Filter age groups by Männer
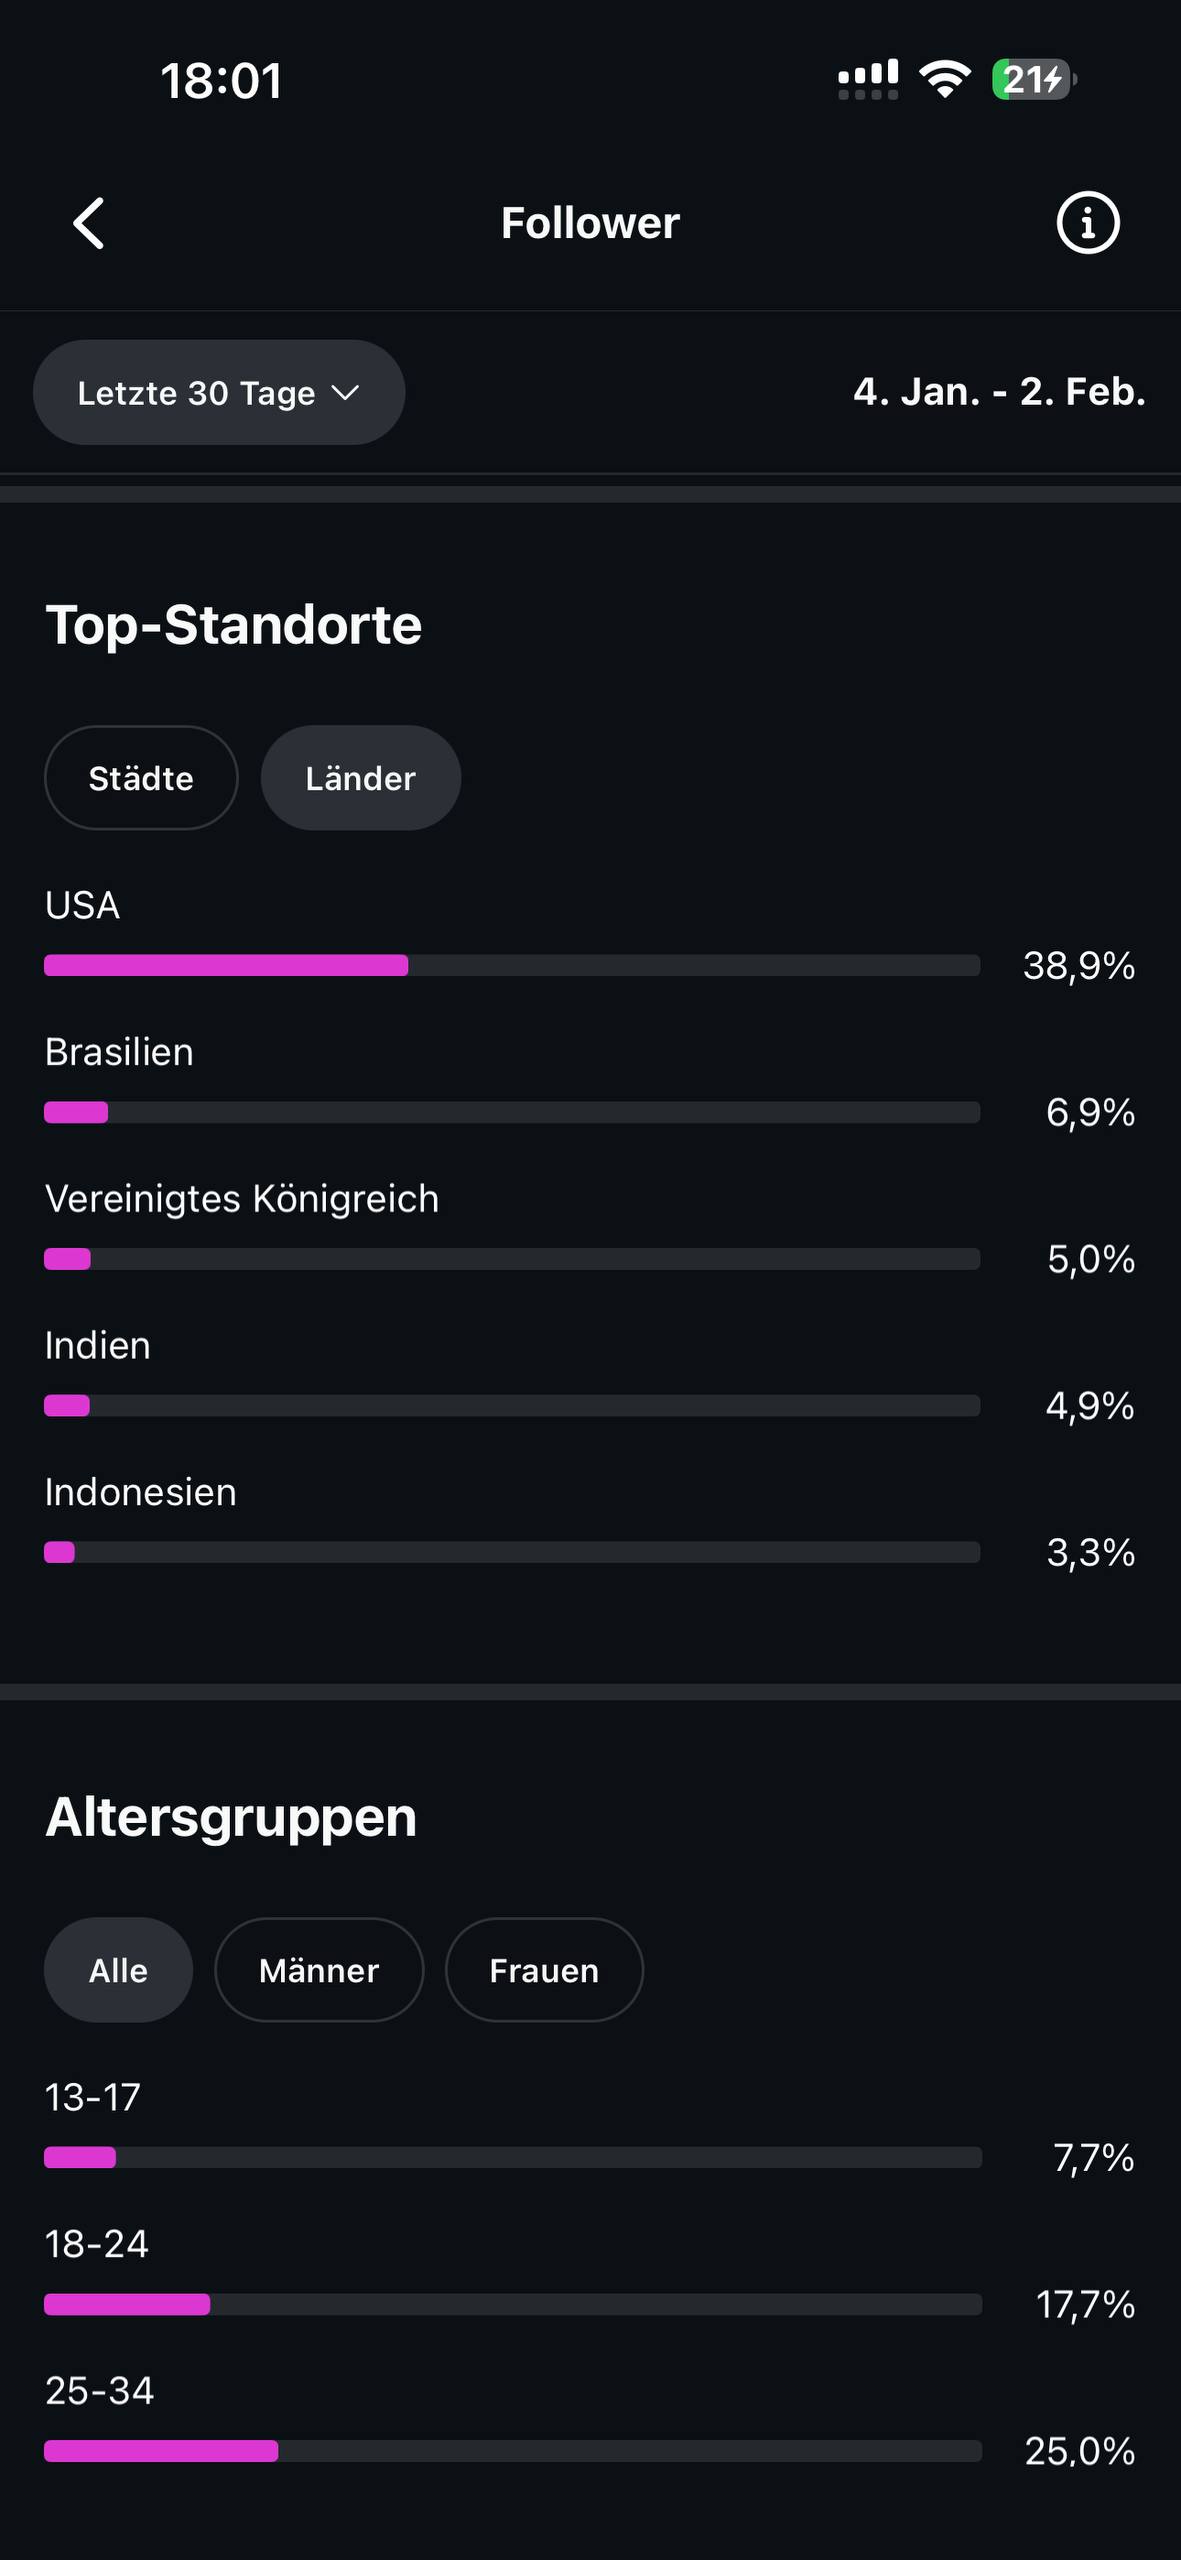 coord(318,1970)
